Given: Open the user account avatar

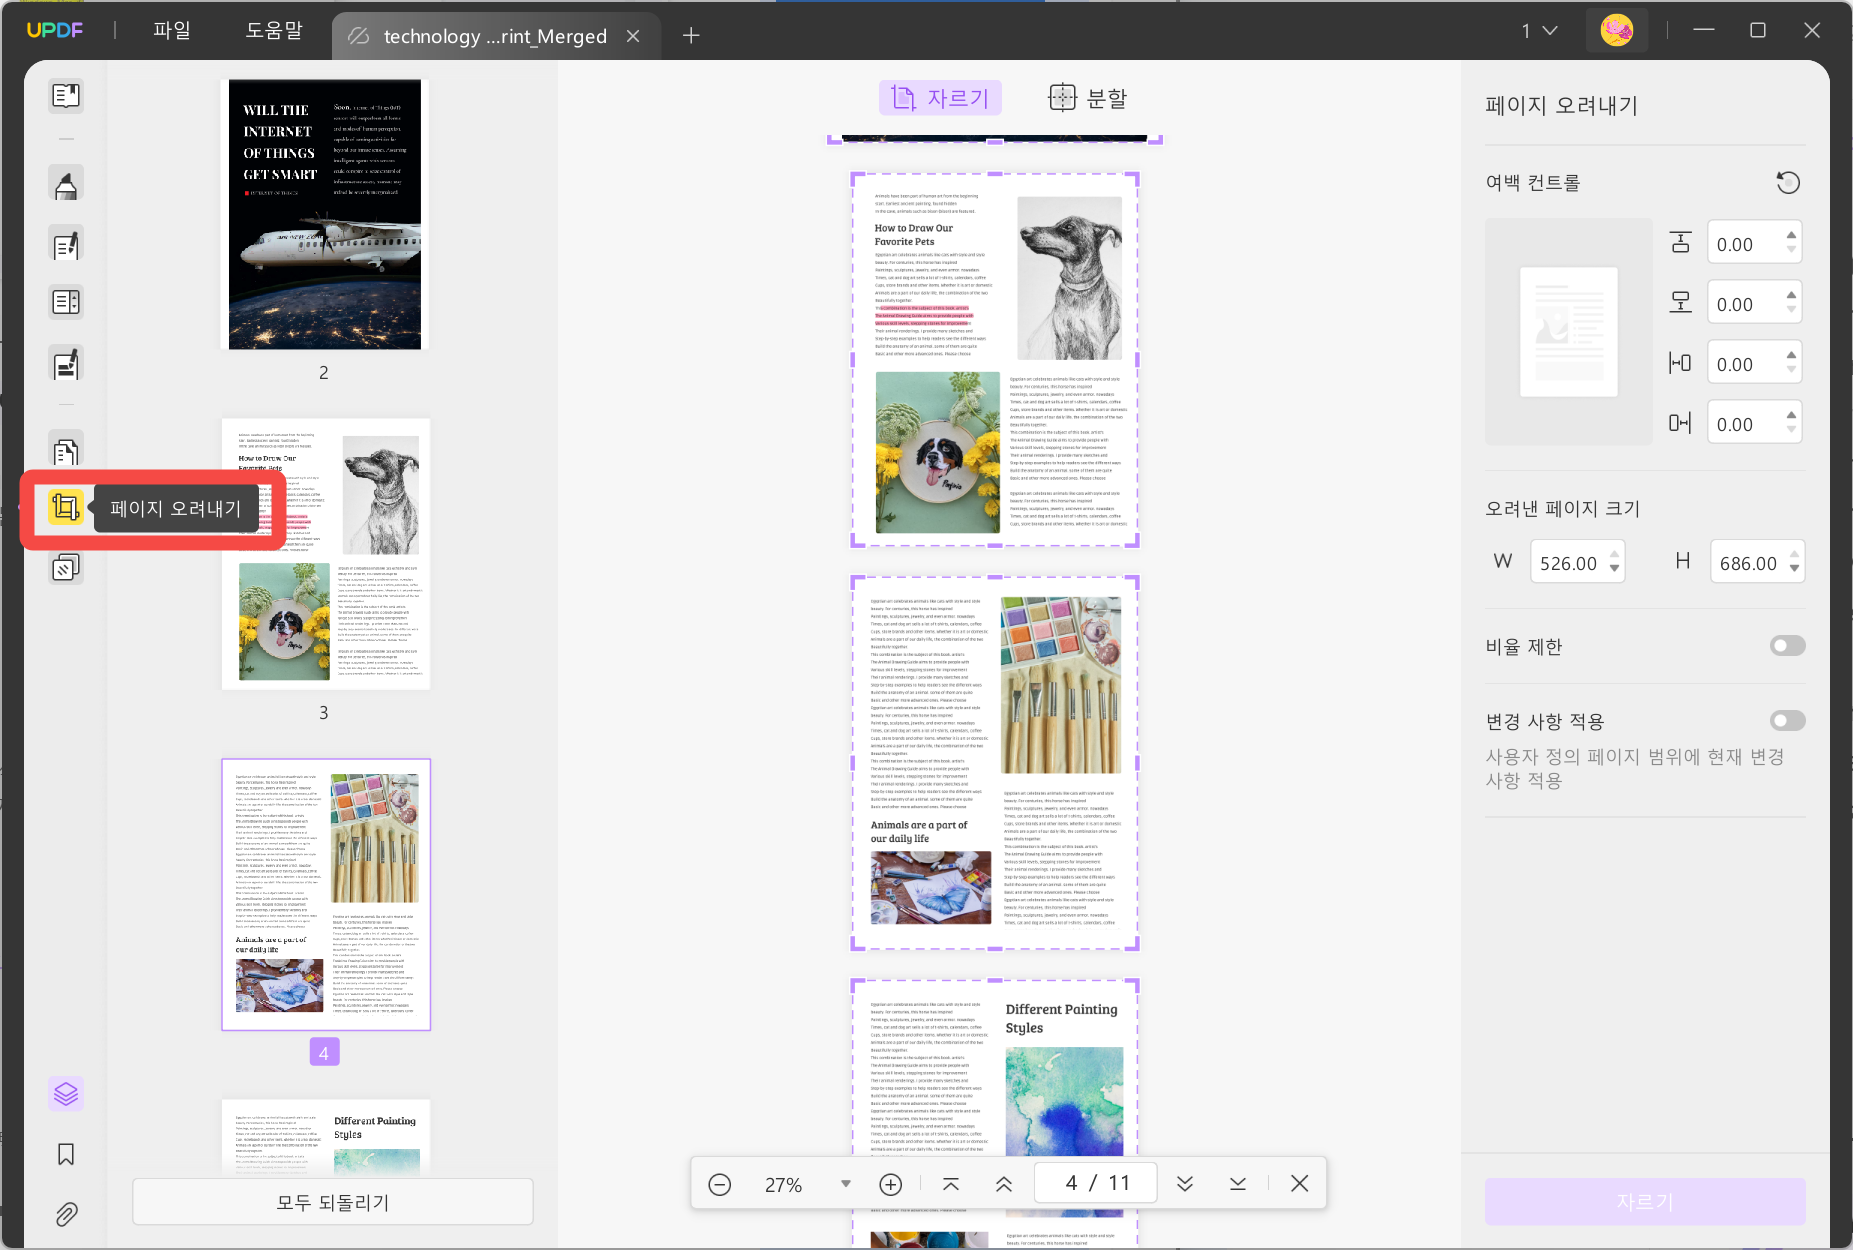Looking at the screenshot, I should click(1617, 31).
